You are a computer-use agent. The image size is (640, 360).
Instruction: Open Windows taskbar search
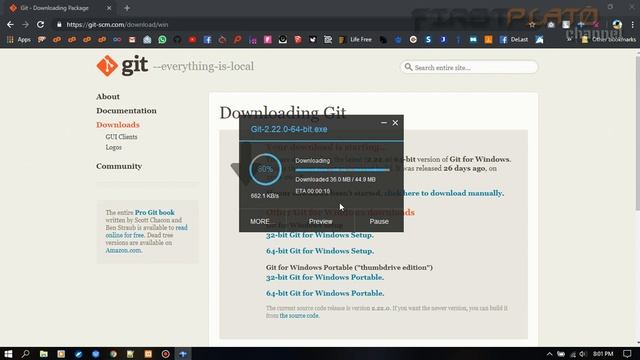click(x=25, y=353)
